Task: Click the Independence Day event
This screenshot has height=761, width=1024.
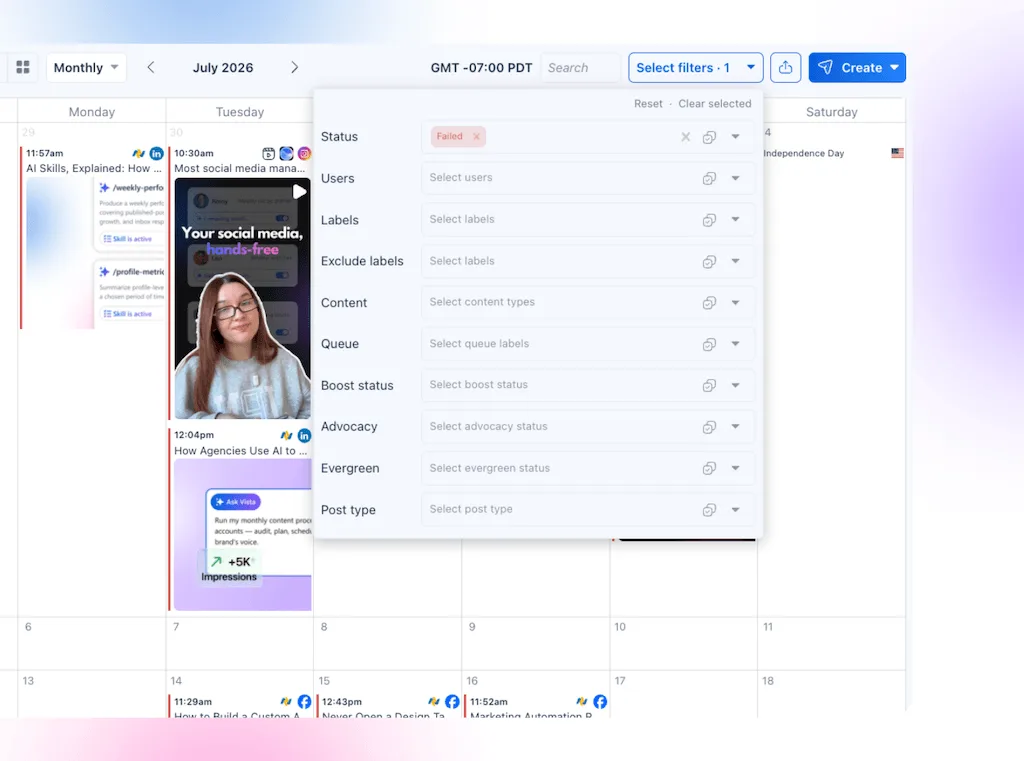Action: tap(804, 154)
